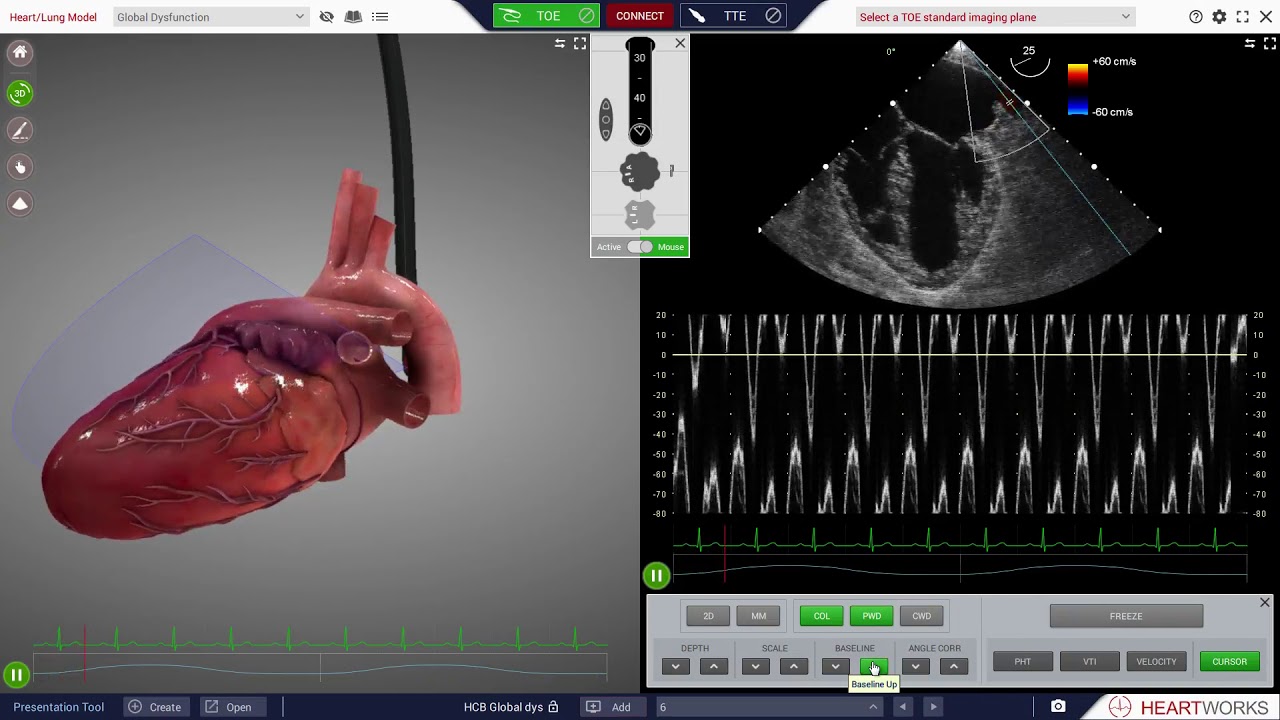Open the list view icon in top bar
This screenshot has width=1280, height=720.
pos(380,17)
